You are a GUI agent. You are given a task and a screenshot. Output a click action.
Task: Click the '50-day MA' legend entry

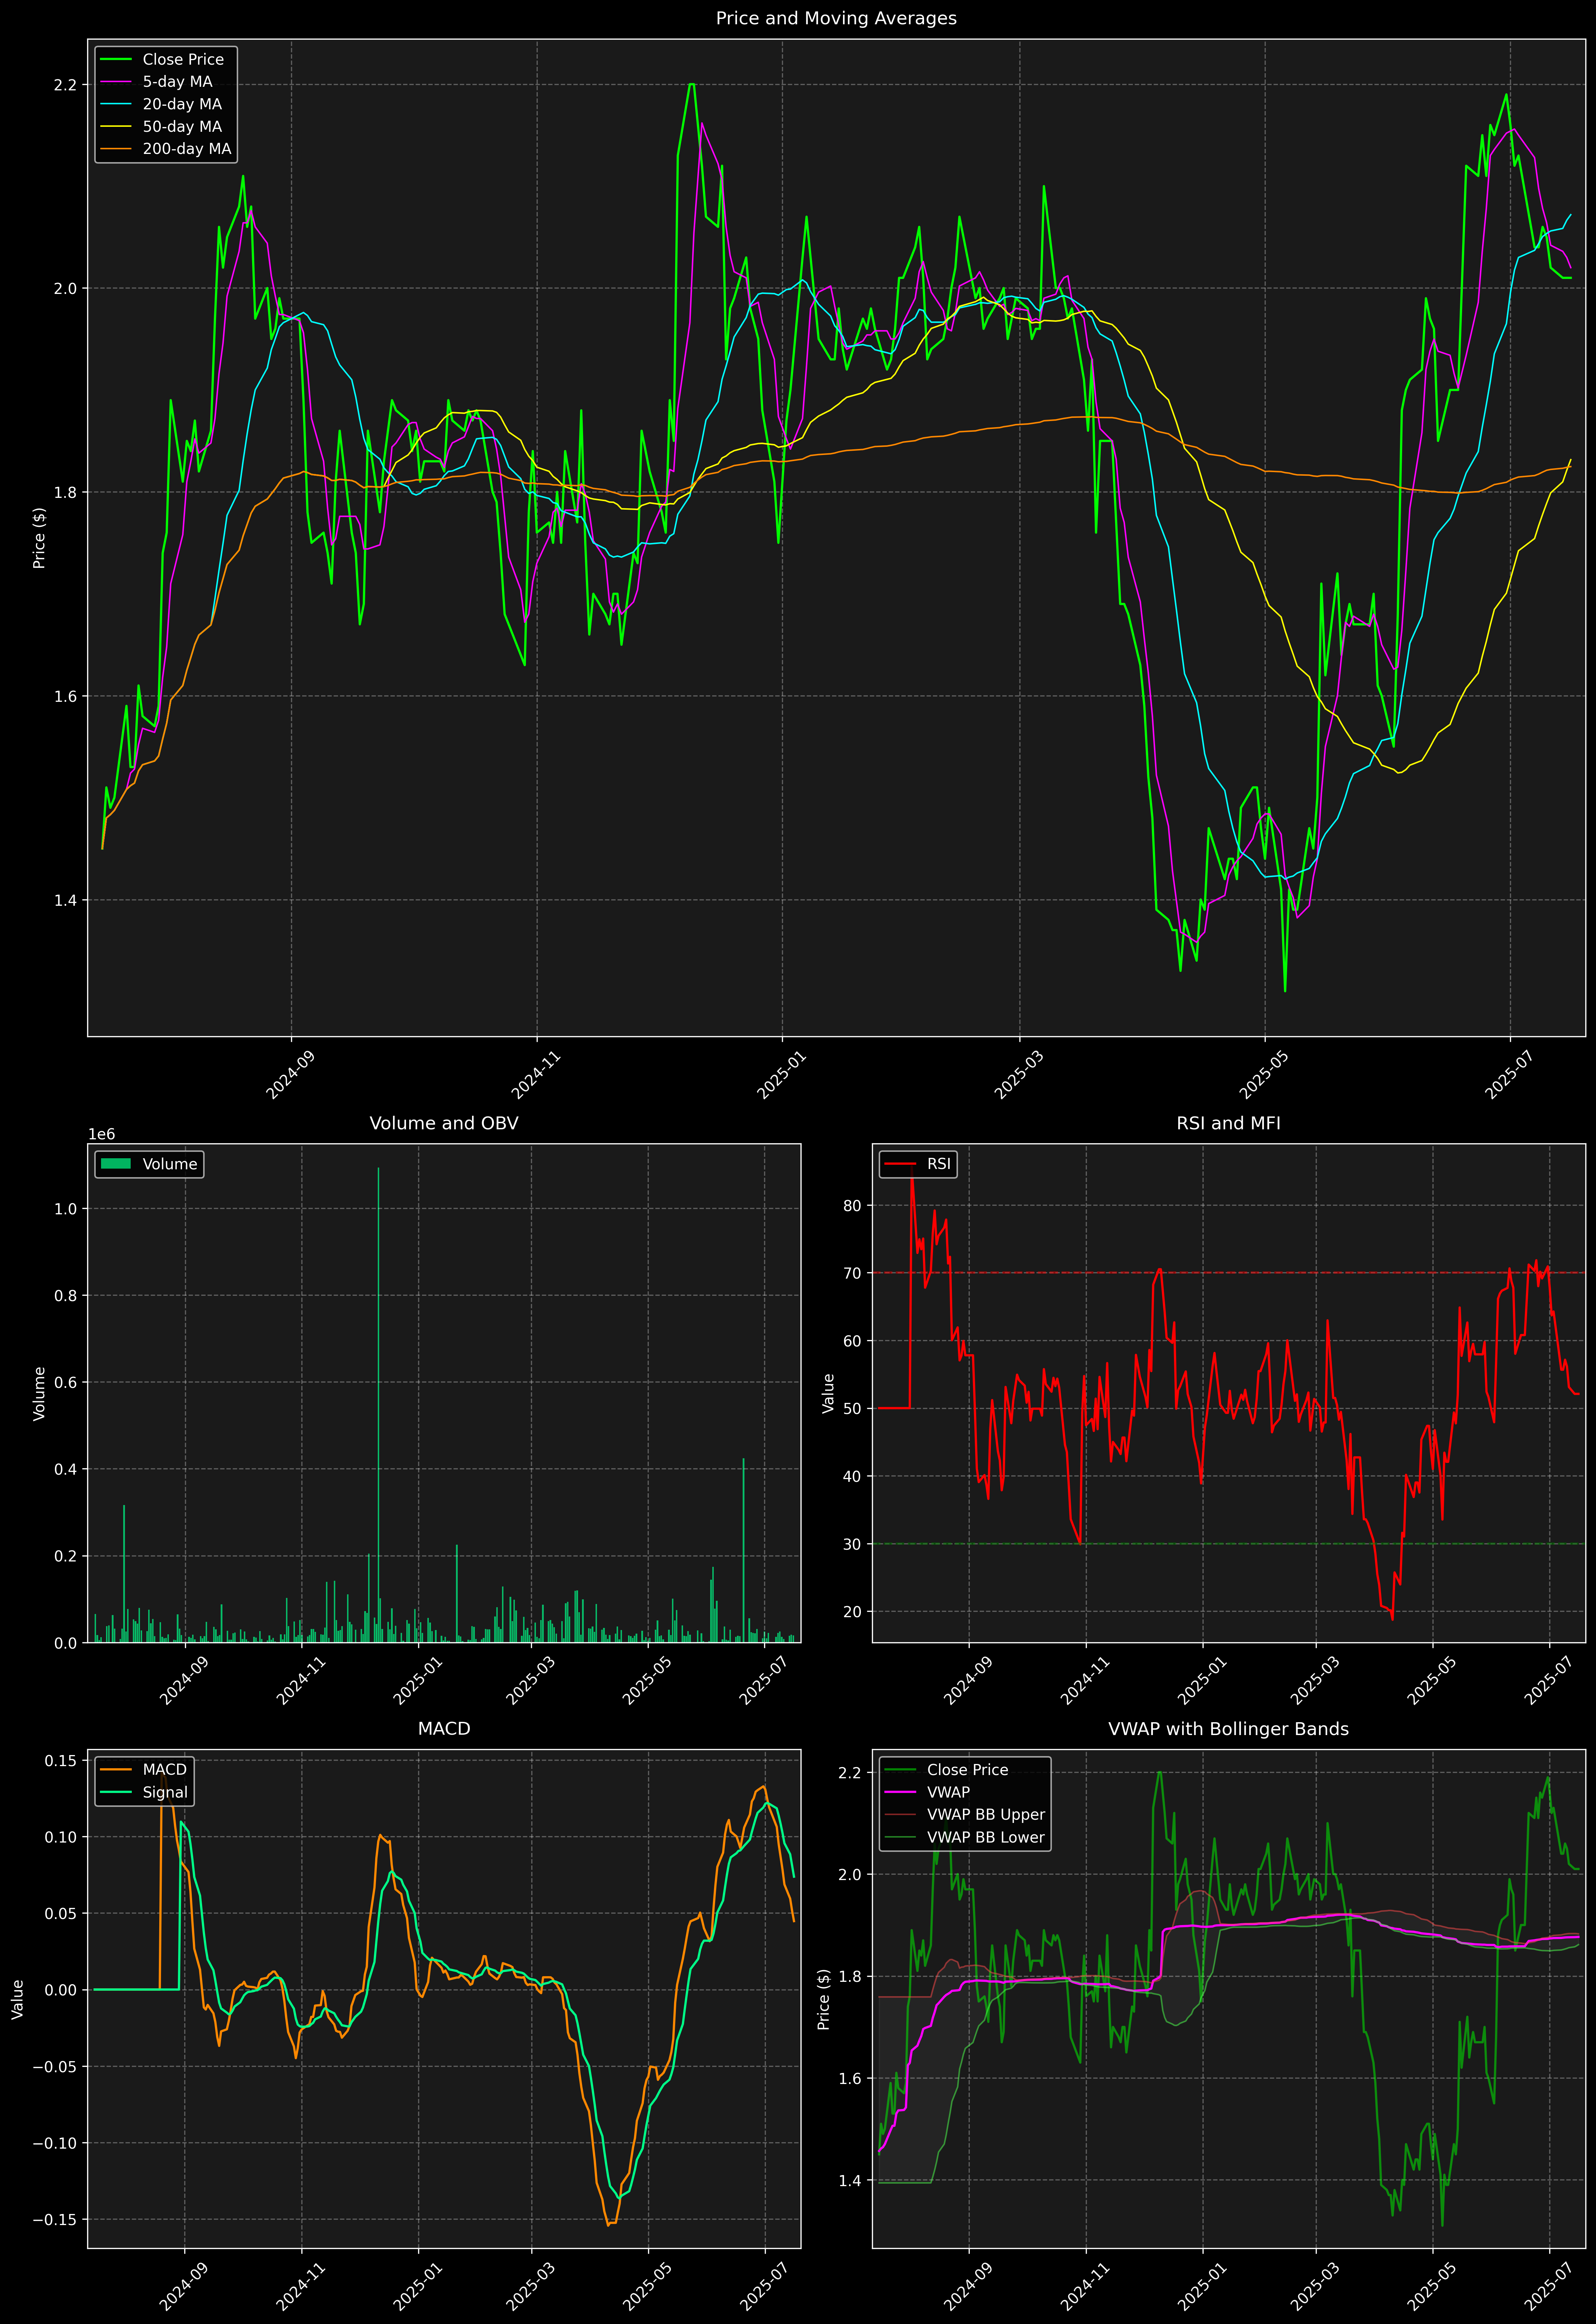pyautogui.click(x=182, y=127)
